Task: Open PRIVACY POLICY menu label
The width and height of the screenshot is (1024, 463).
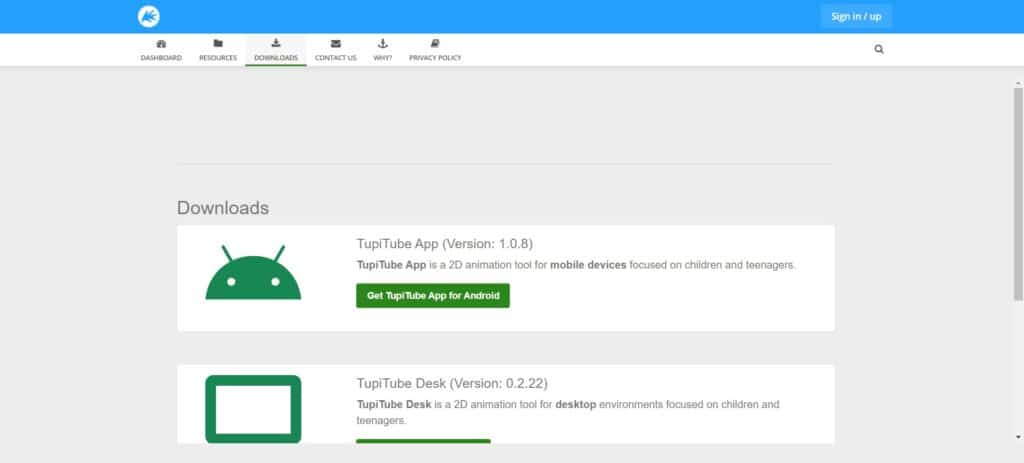Action: click(x=435, y=58)
